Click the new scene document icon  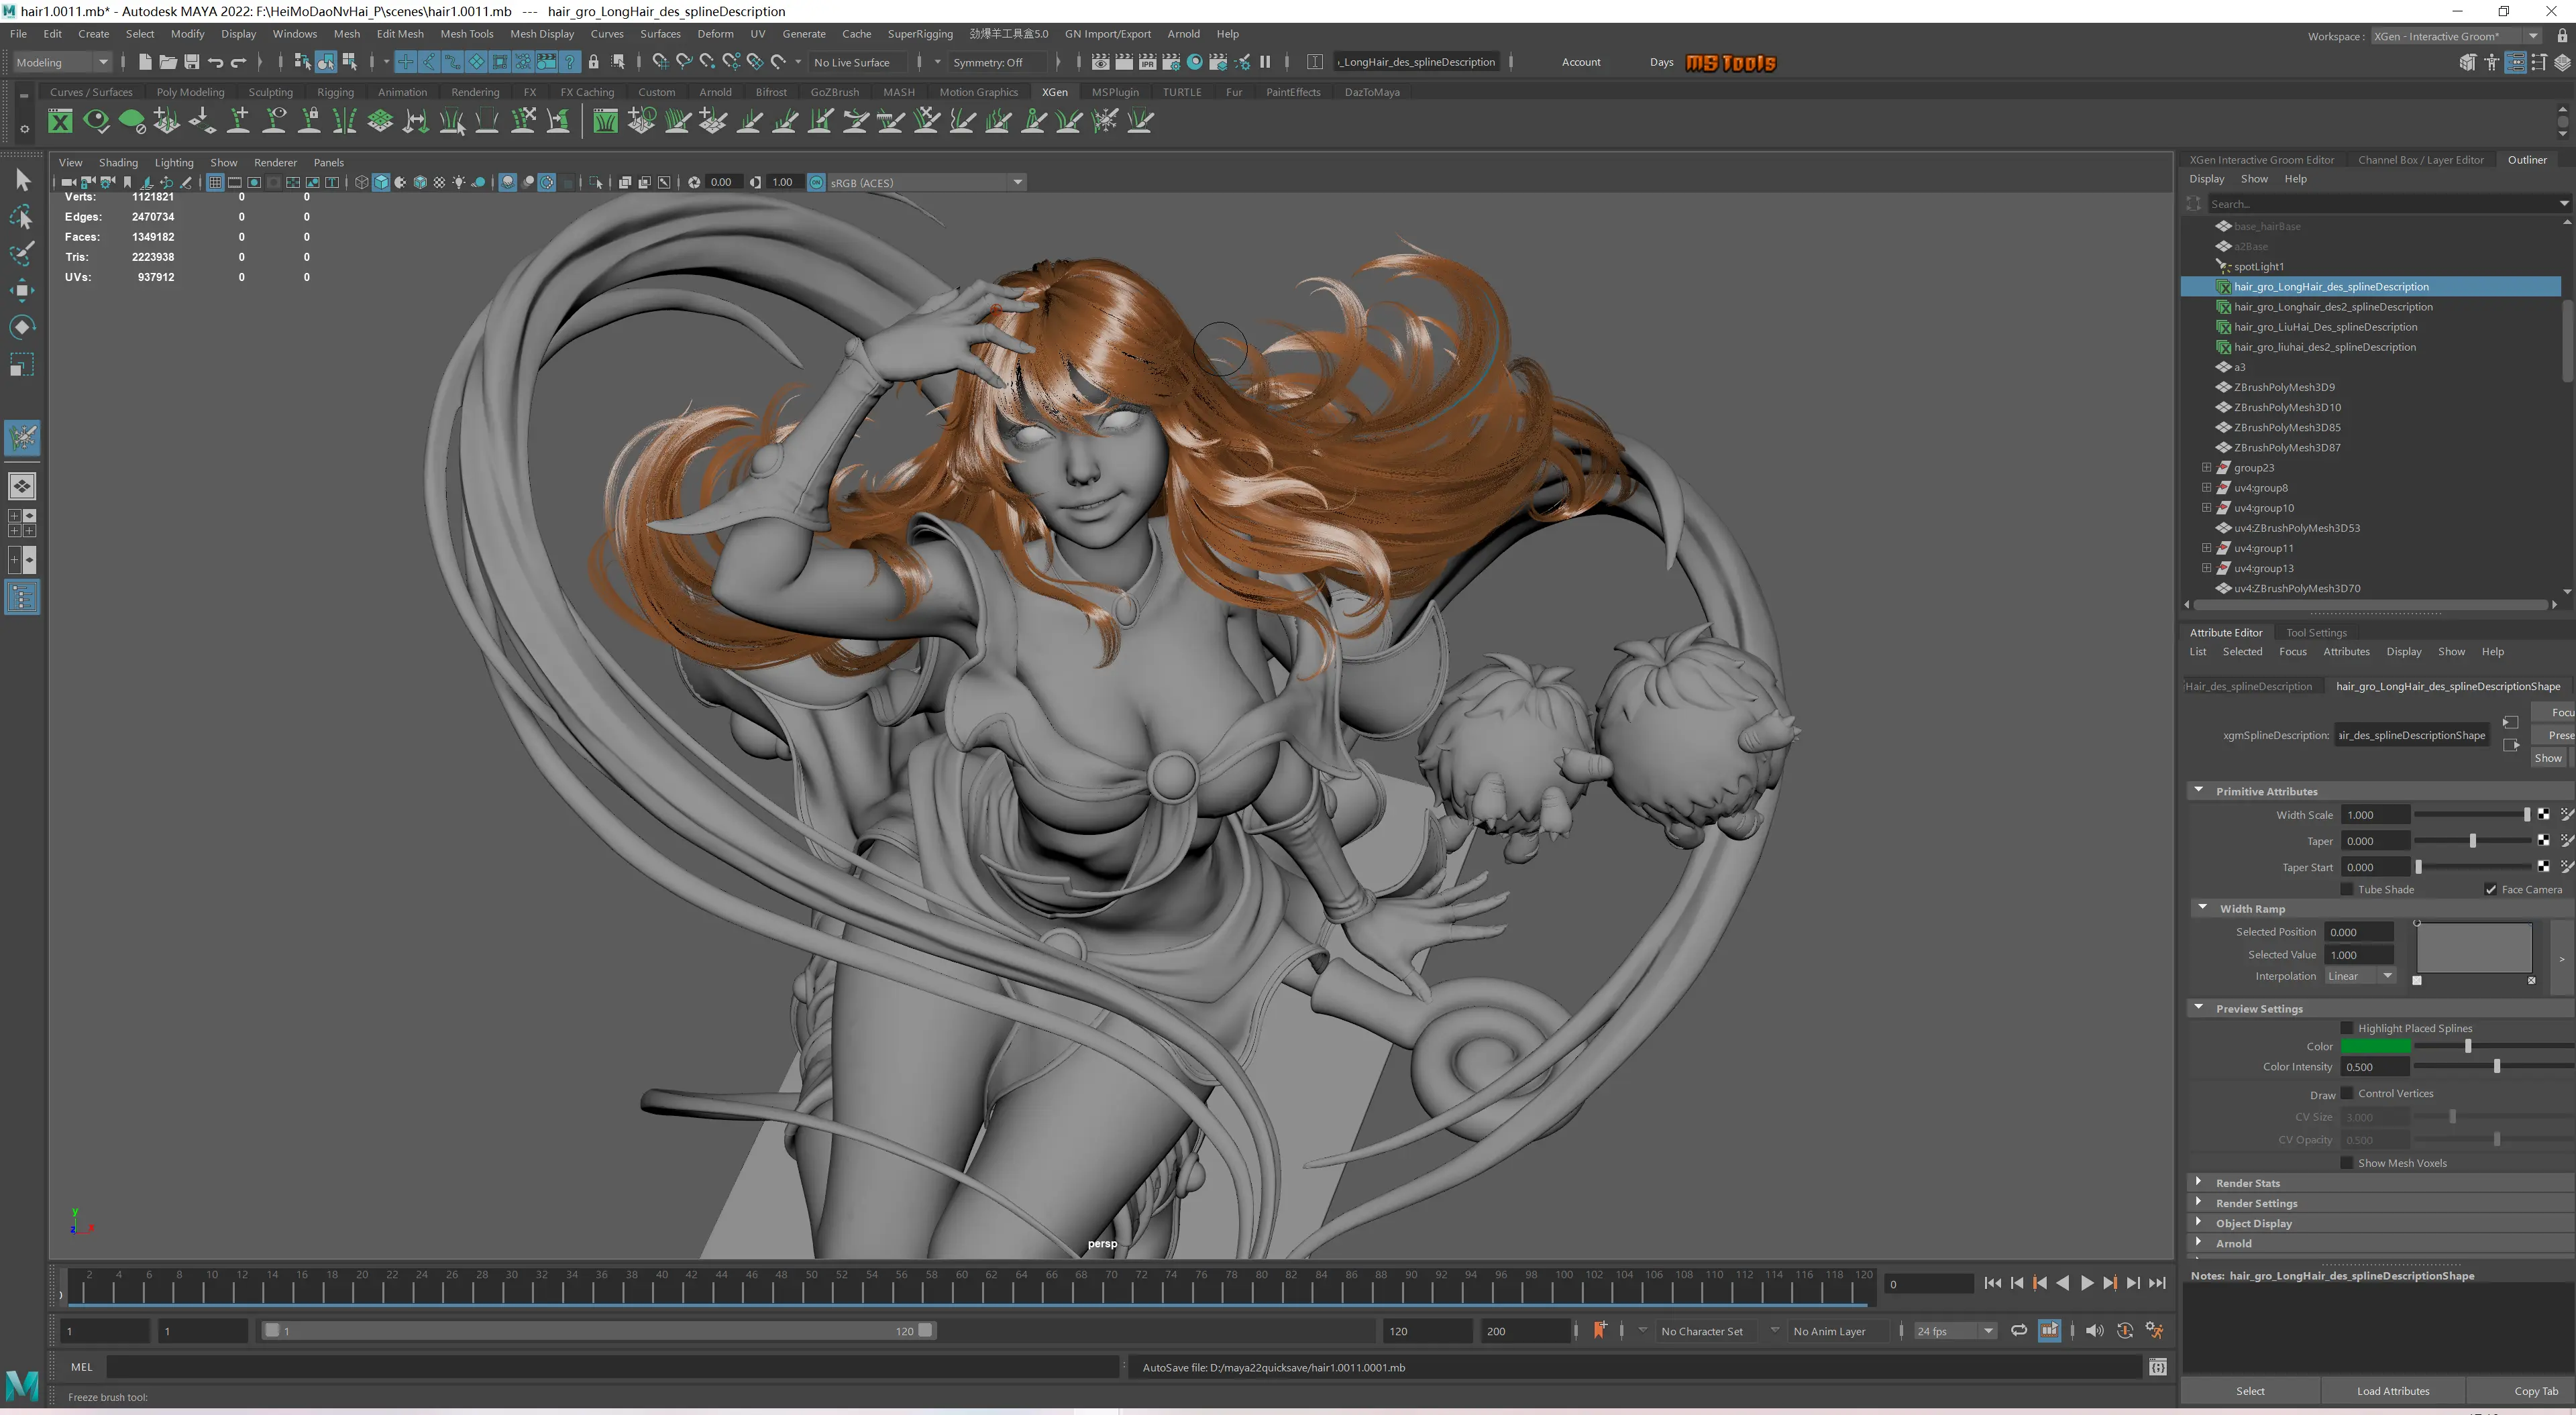click(145, 62)
